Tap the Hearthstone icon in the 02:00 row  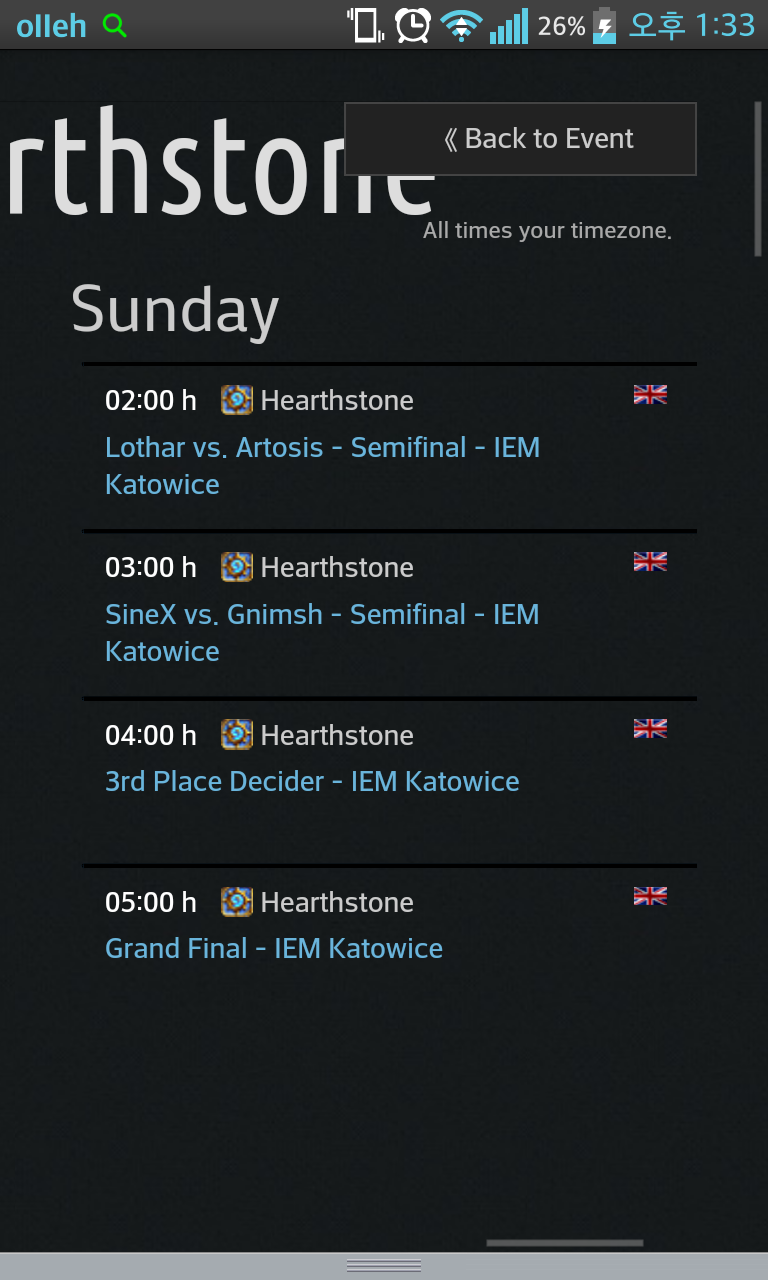[237, 401]
